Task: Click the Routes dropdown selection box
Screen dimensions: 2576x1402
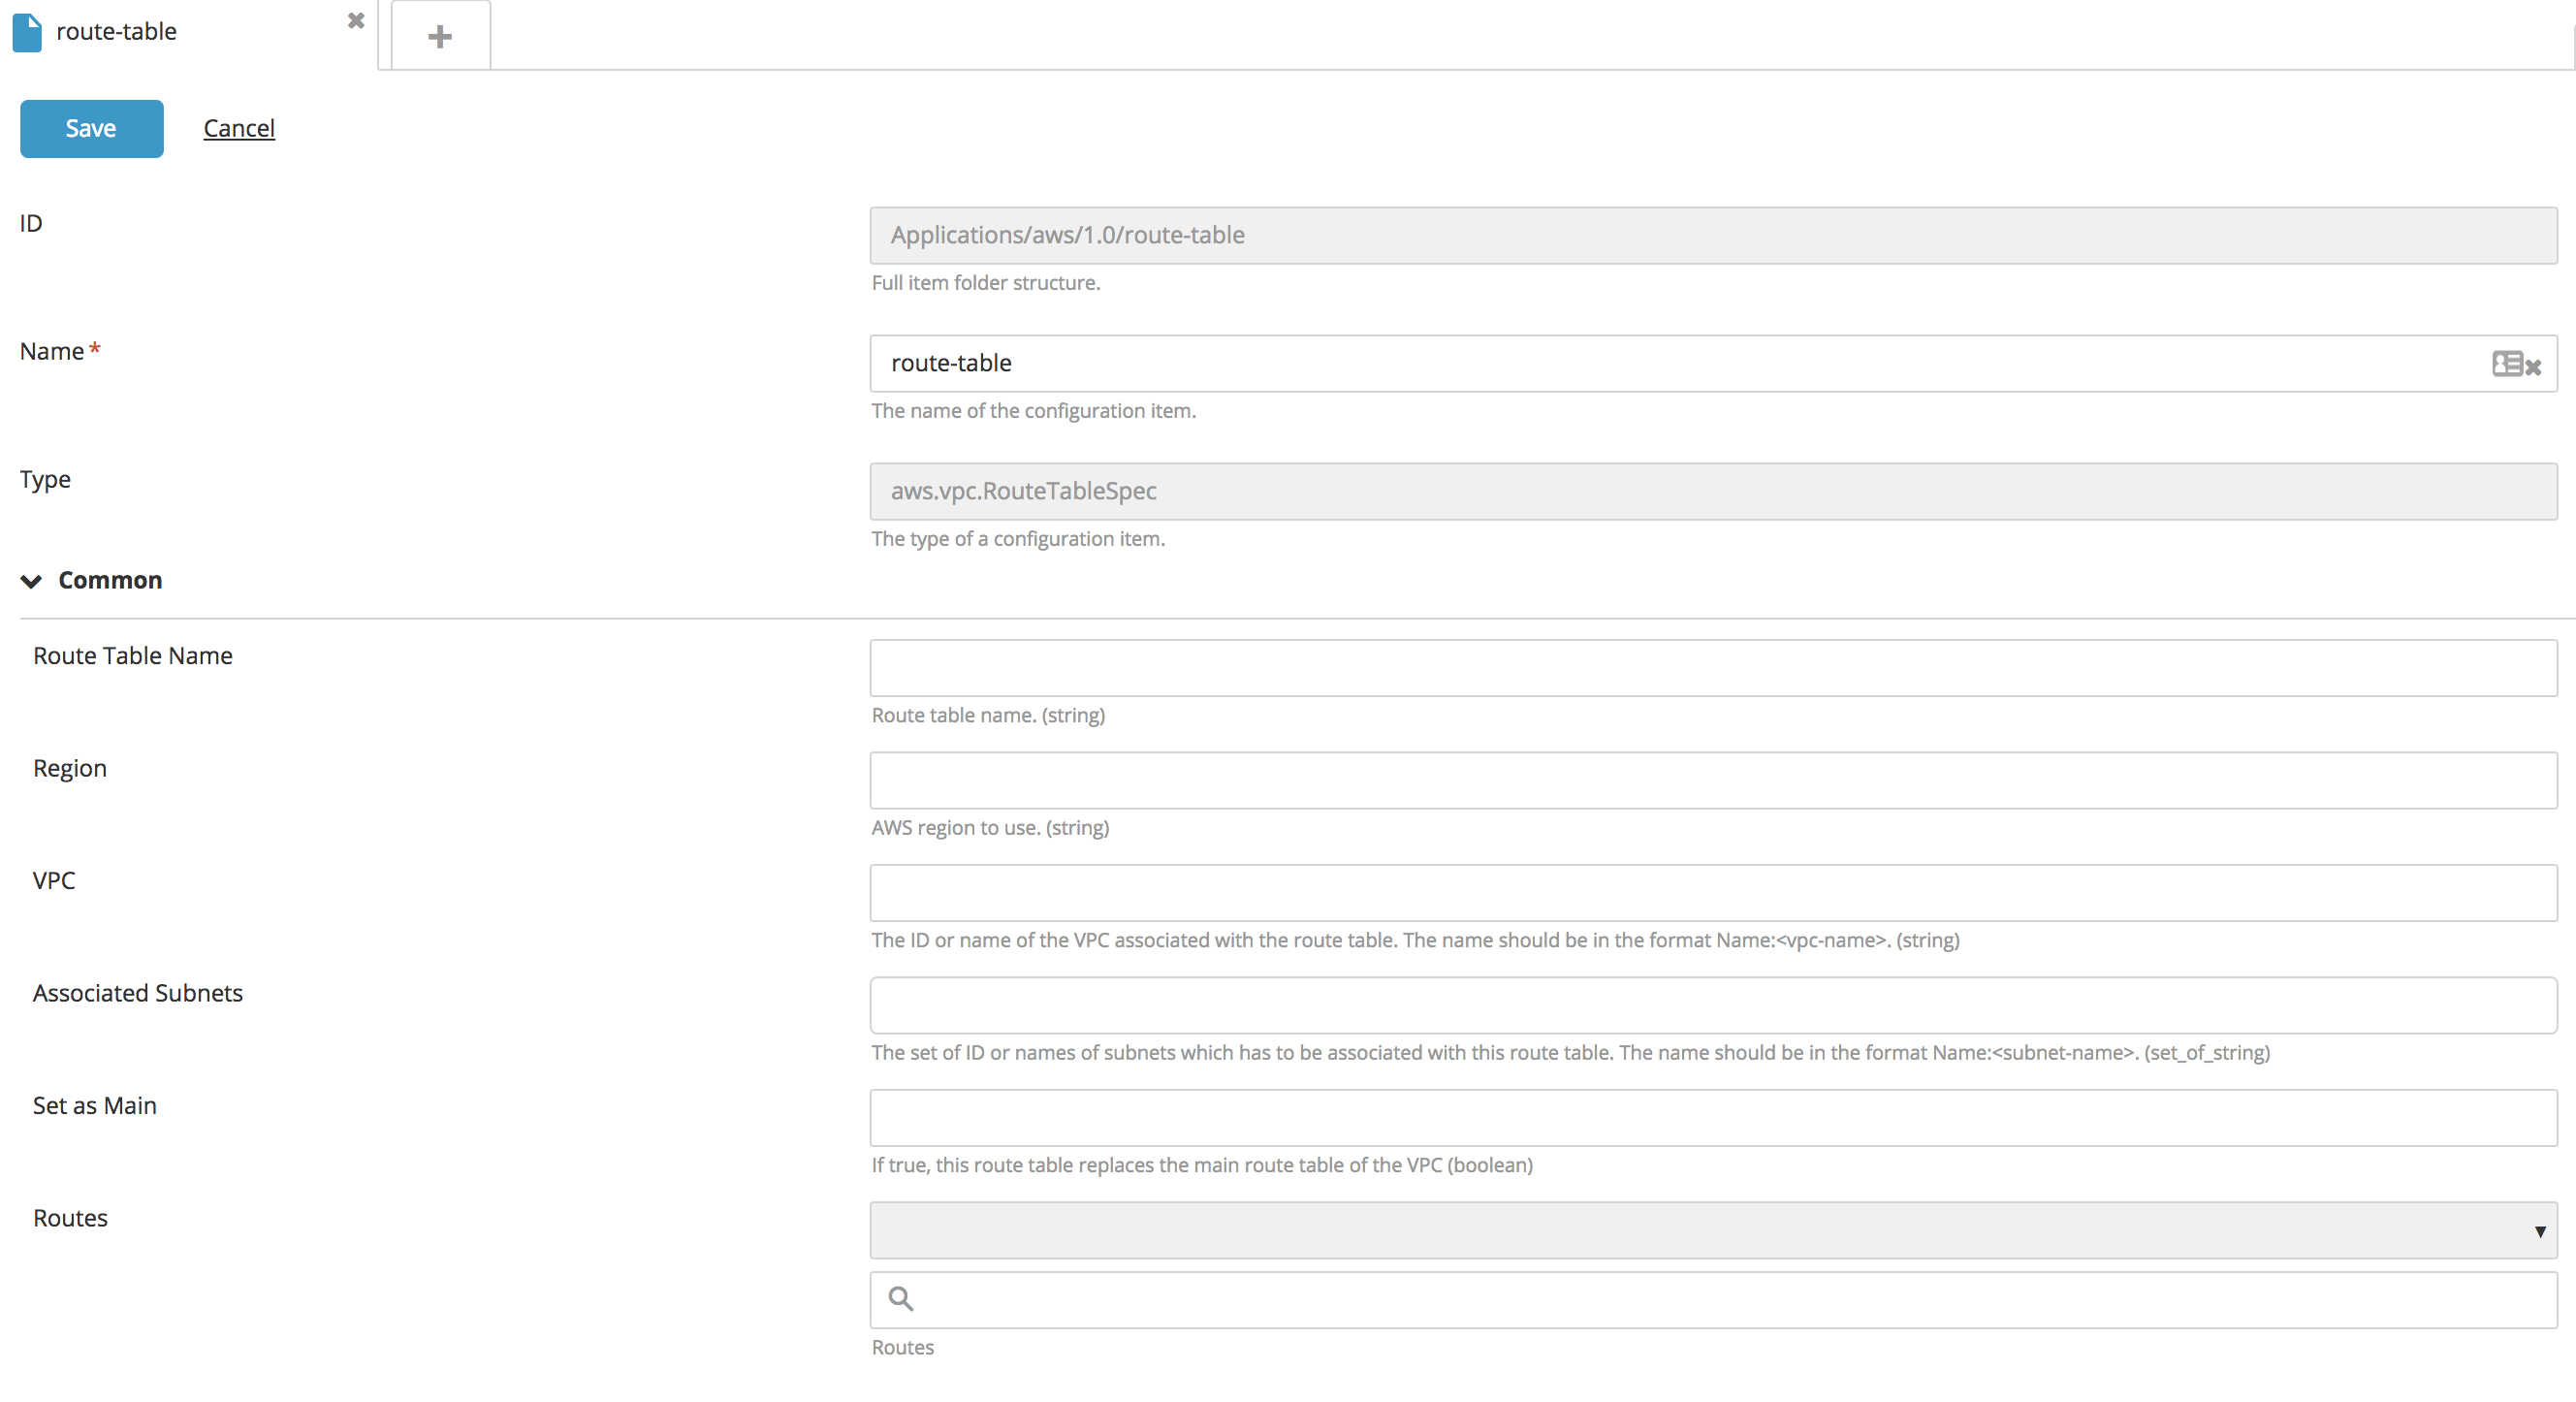Action: click(x=1700, y=1231)
